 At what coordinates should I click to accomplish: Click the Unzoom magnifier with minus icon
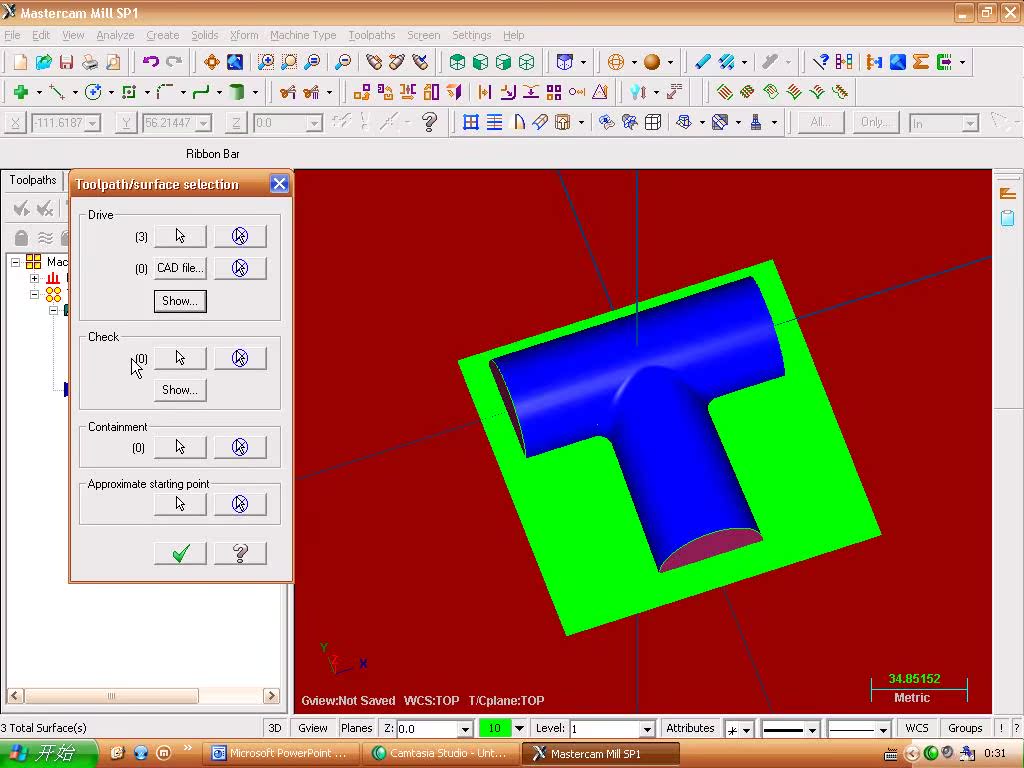click(343, 62)
